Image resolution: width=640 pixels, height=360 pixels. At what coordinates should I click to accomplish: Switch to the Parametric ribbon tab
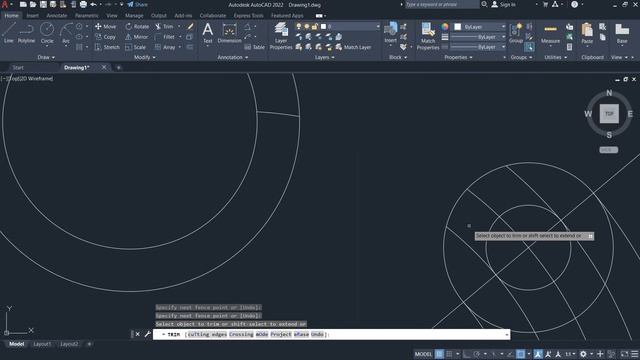(x=87, y=16)
